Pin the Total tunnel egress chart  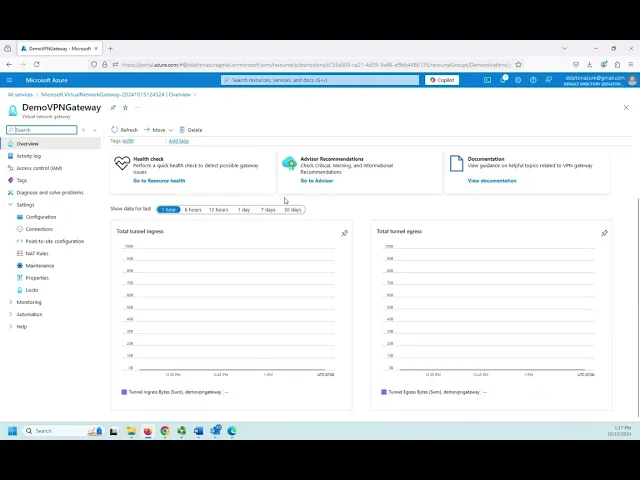604,233
